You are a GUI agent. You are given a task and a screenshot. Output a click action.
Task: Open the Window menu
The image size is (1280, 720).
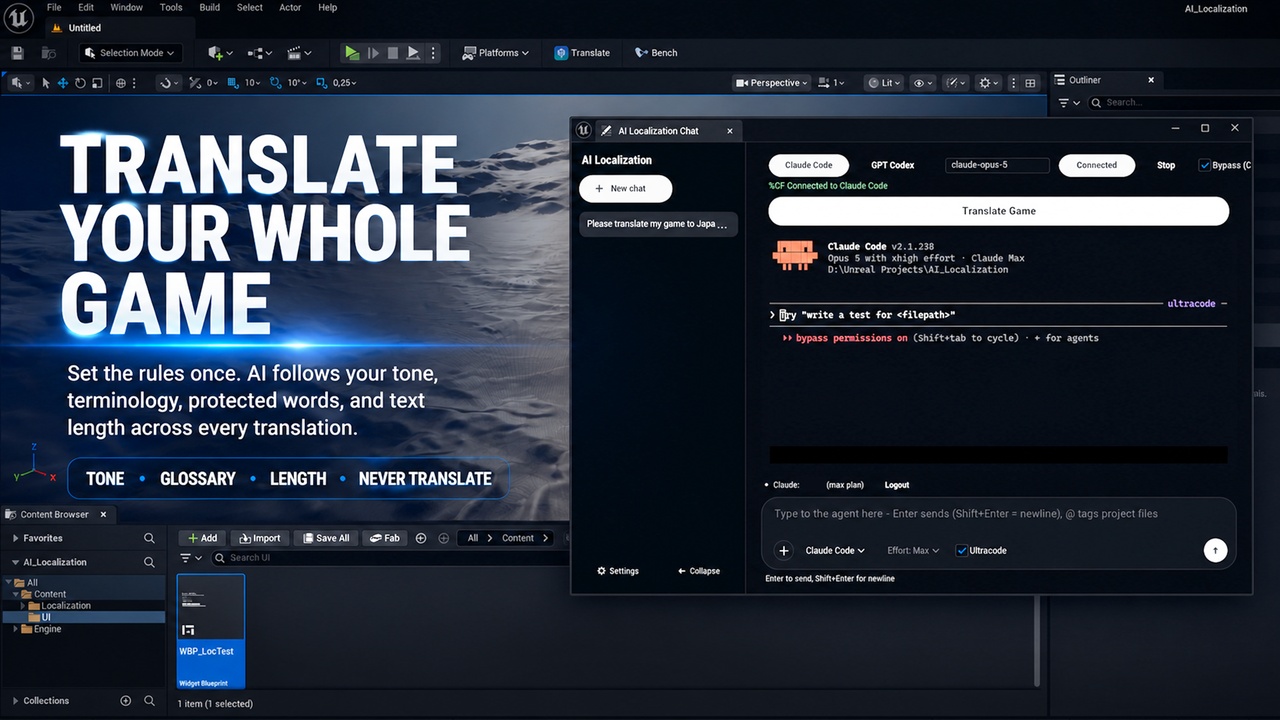126,7
